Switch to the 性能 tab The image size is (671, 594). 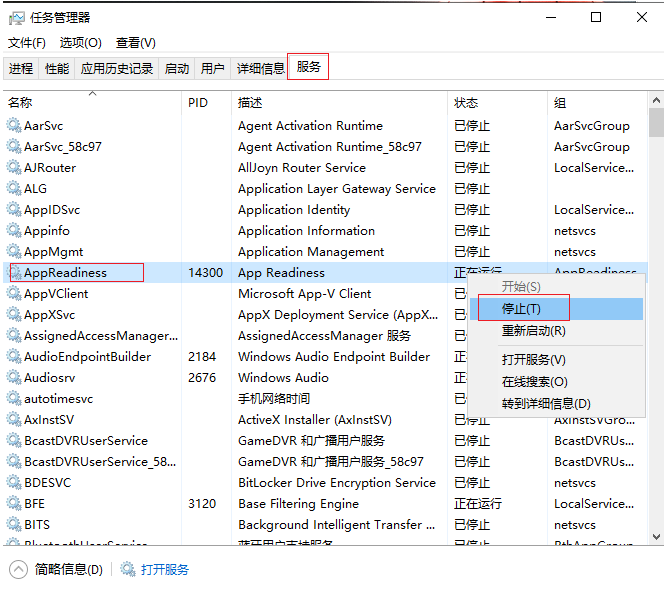(57, 68)
